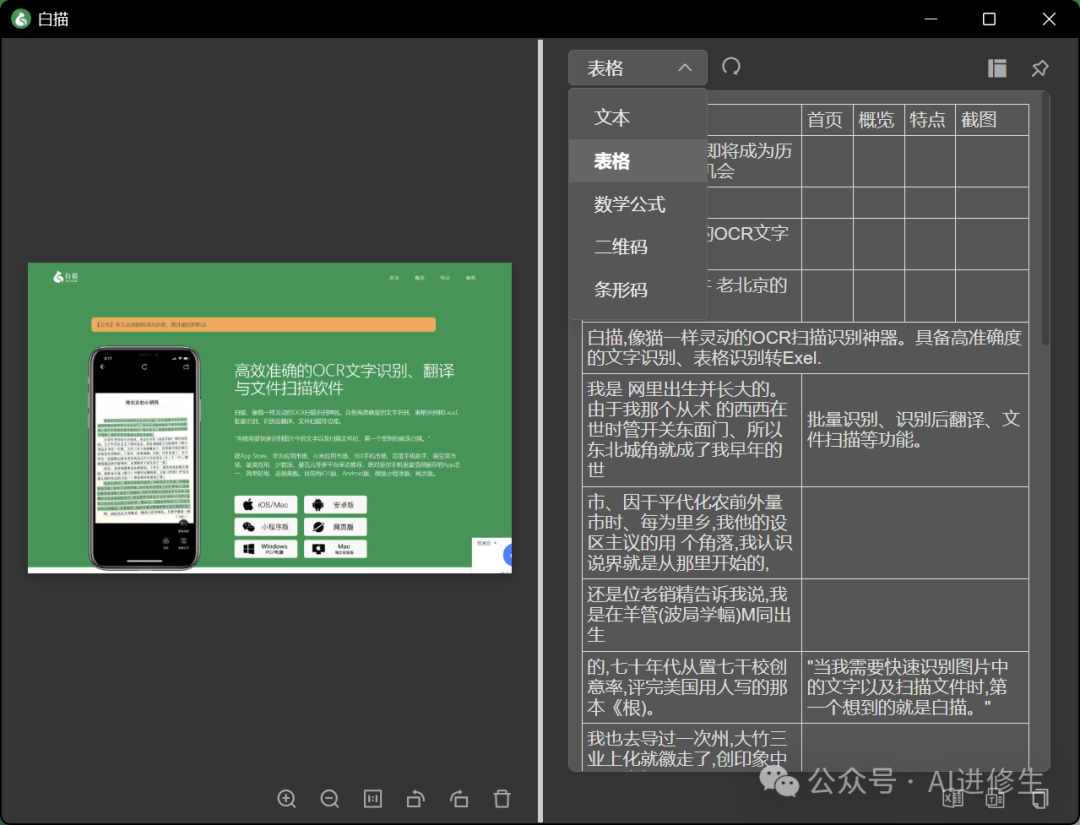Screen dimensions: 1080x825
Task: Select the 首页 table cell
Action: coord(827,120)
